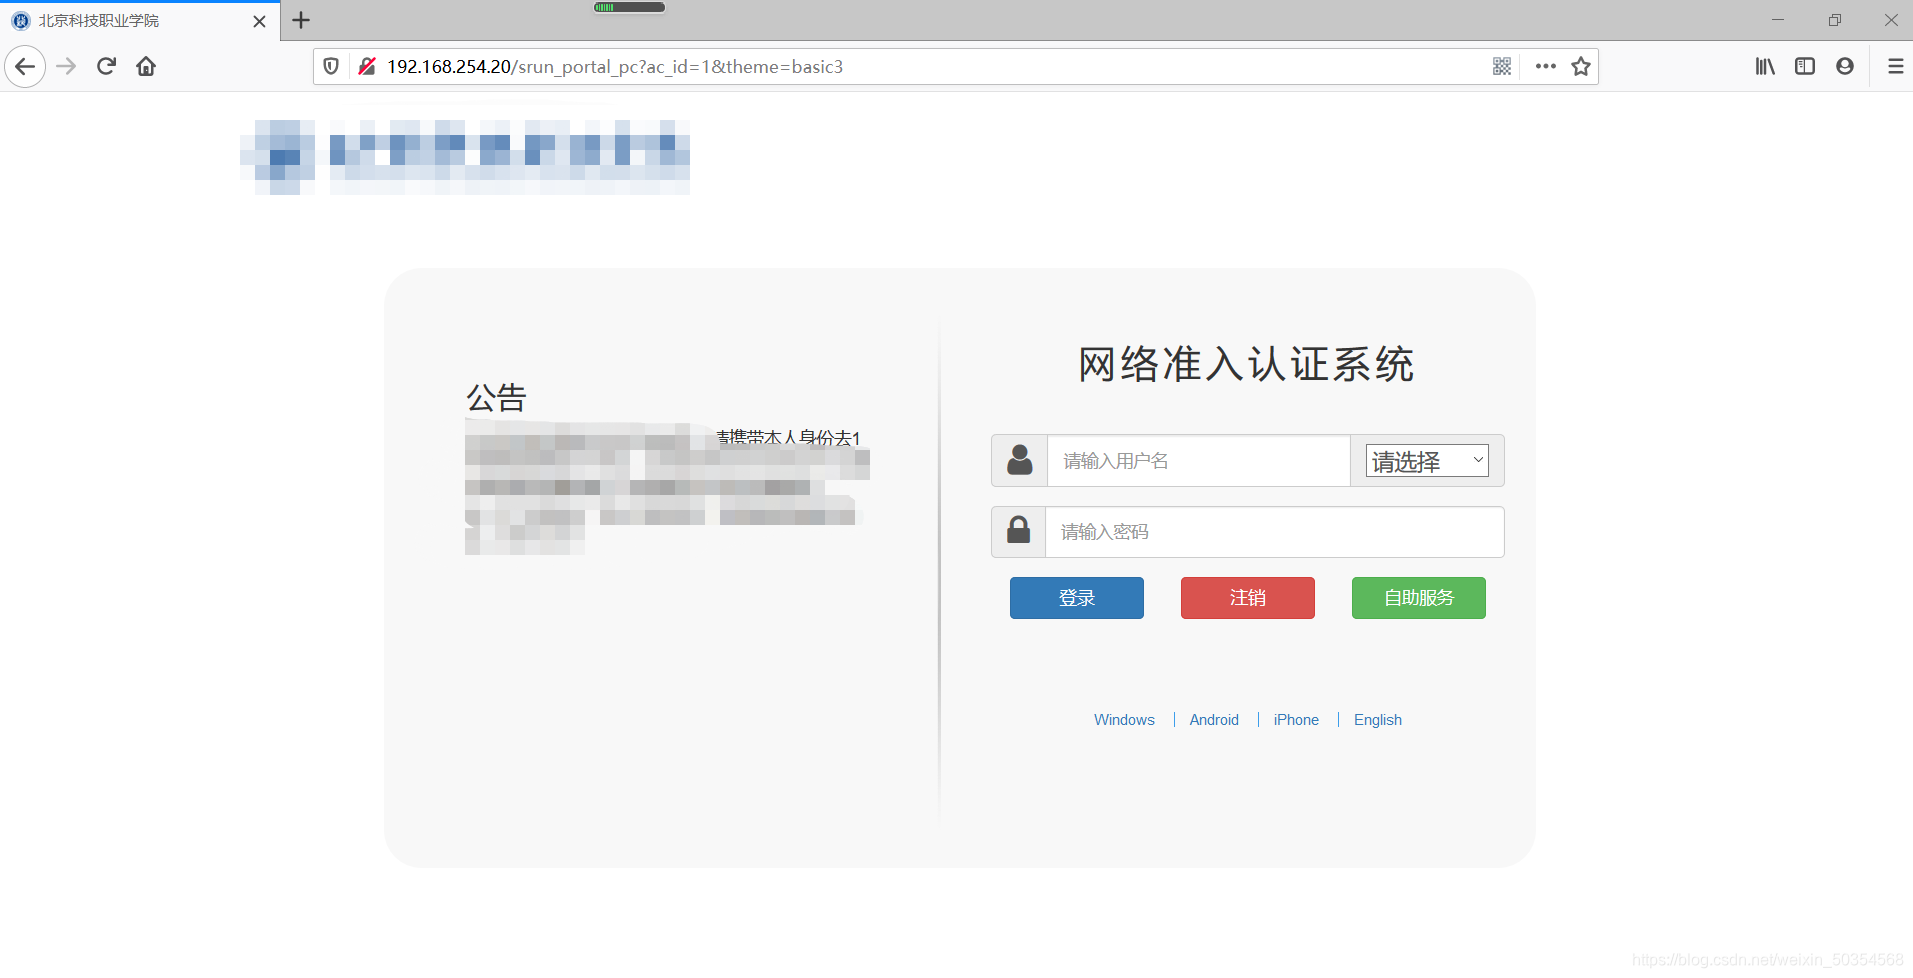Open a new tab with plus button
The image size is (1913, 978).
point(301,20)
